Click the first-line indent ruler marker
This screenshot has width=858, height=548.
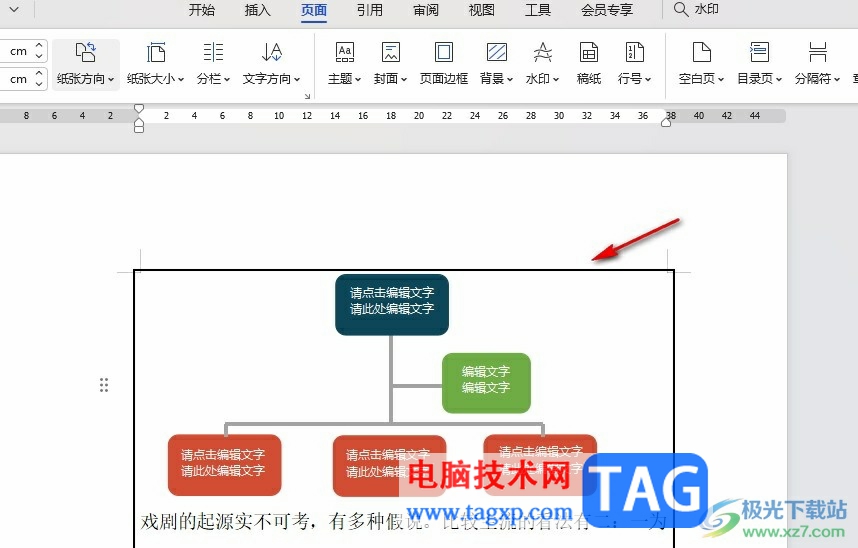click(x=139, y=108)
